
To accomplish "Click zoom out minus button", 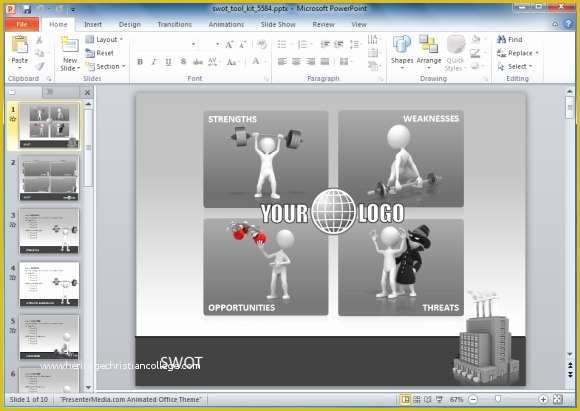I will (x=473, y=399).
